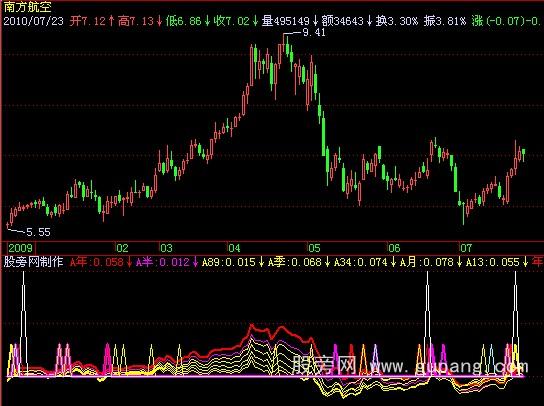Click the turnover amount 额34643
The image size is (544, 406).
[342, 21]
